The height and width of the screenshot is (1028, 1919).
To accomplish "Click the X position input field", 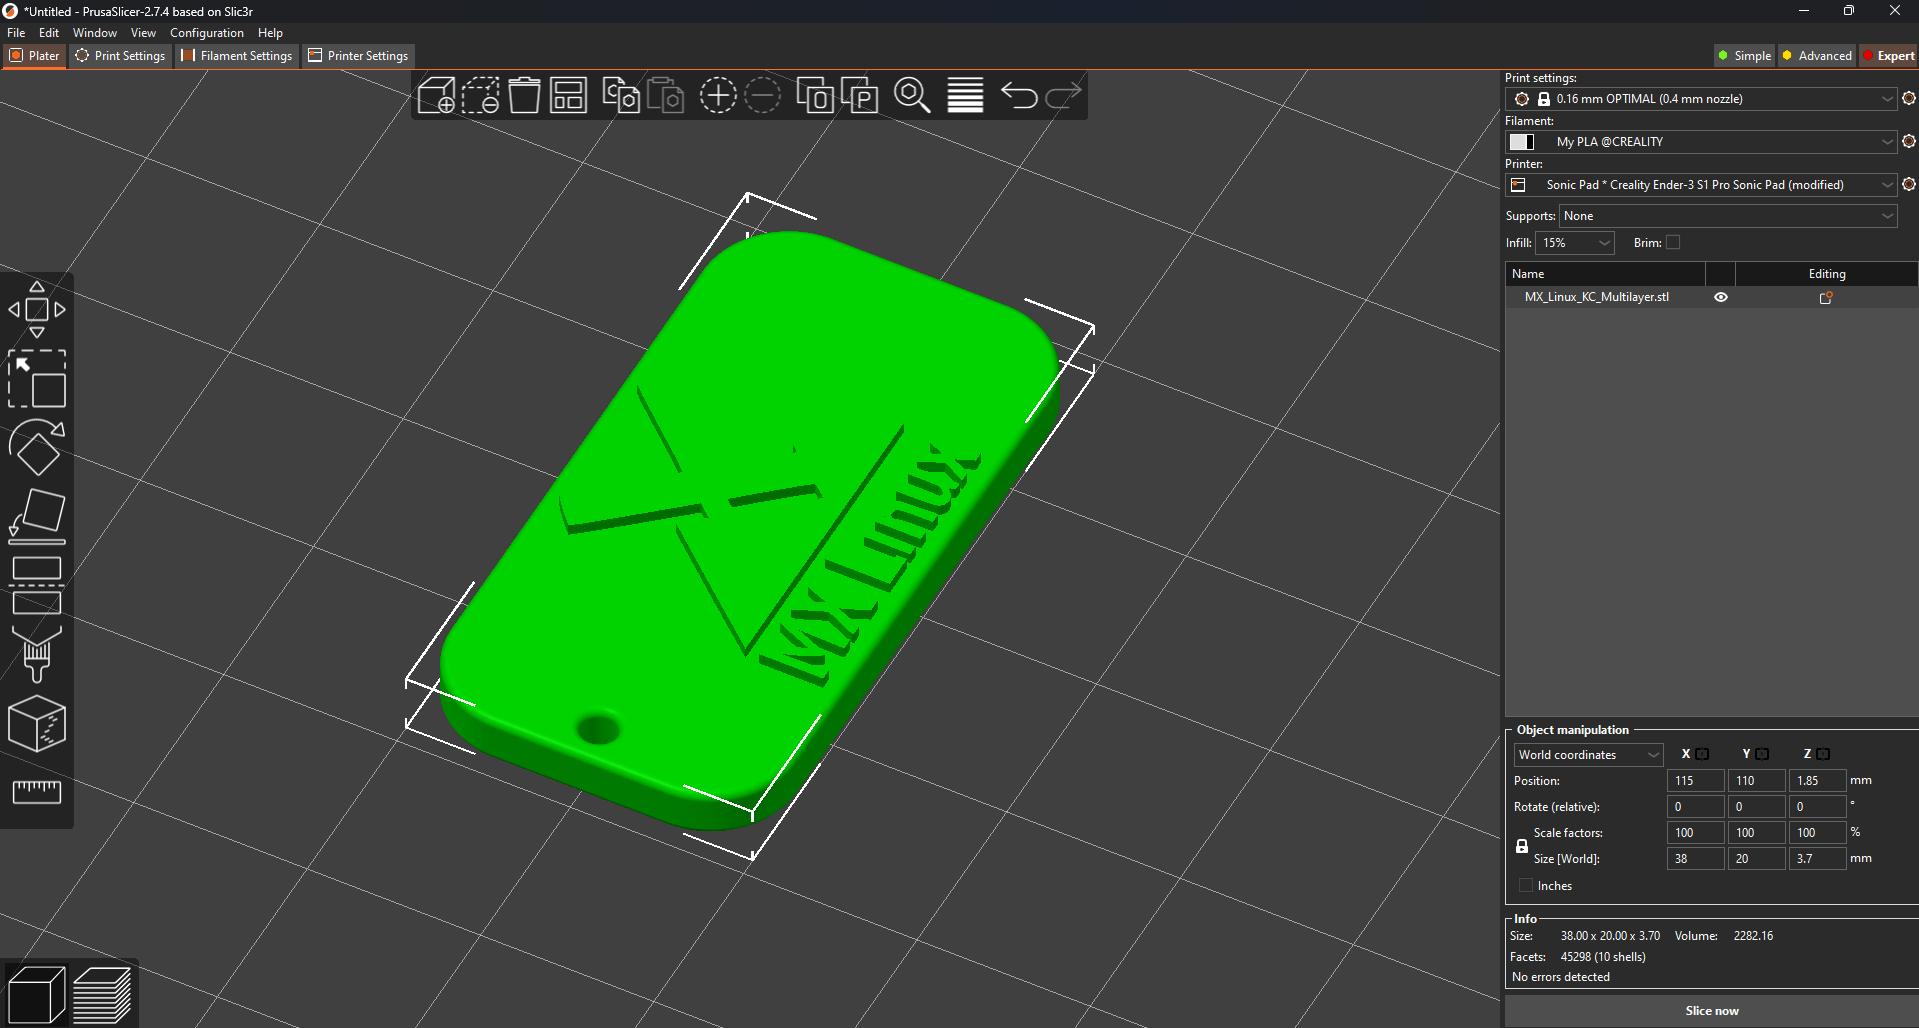I will click(1695, 780).
